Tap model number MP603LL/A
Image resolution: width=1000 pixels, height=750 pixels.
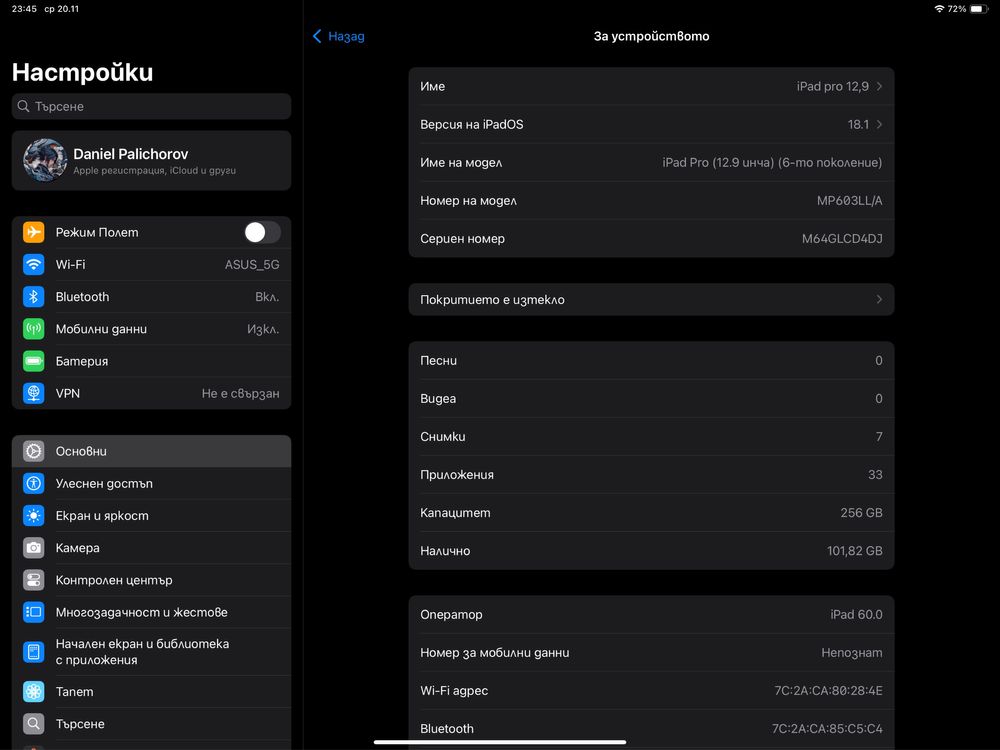[x=849, y=200]
